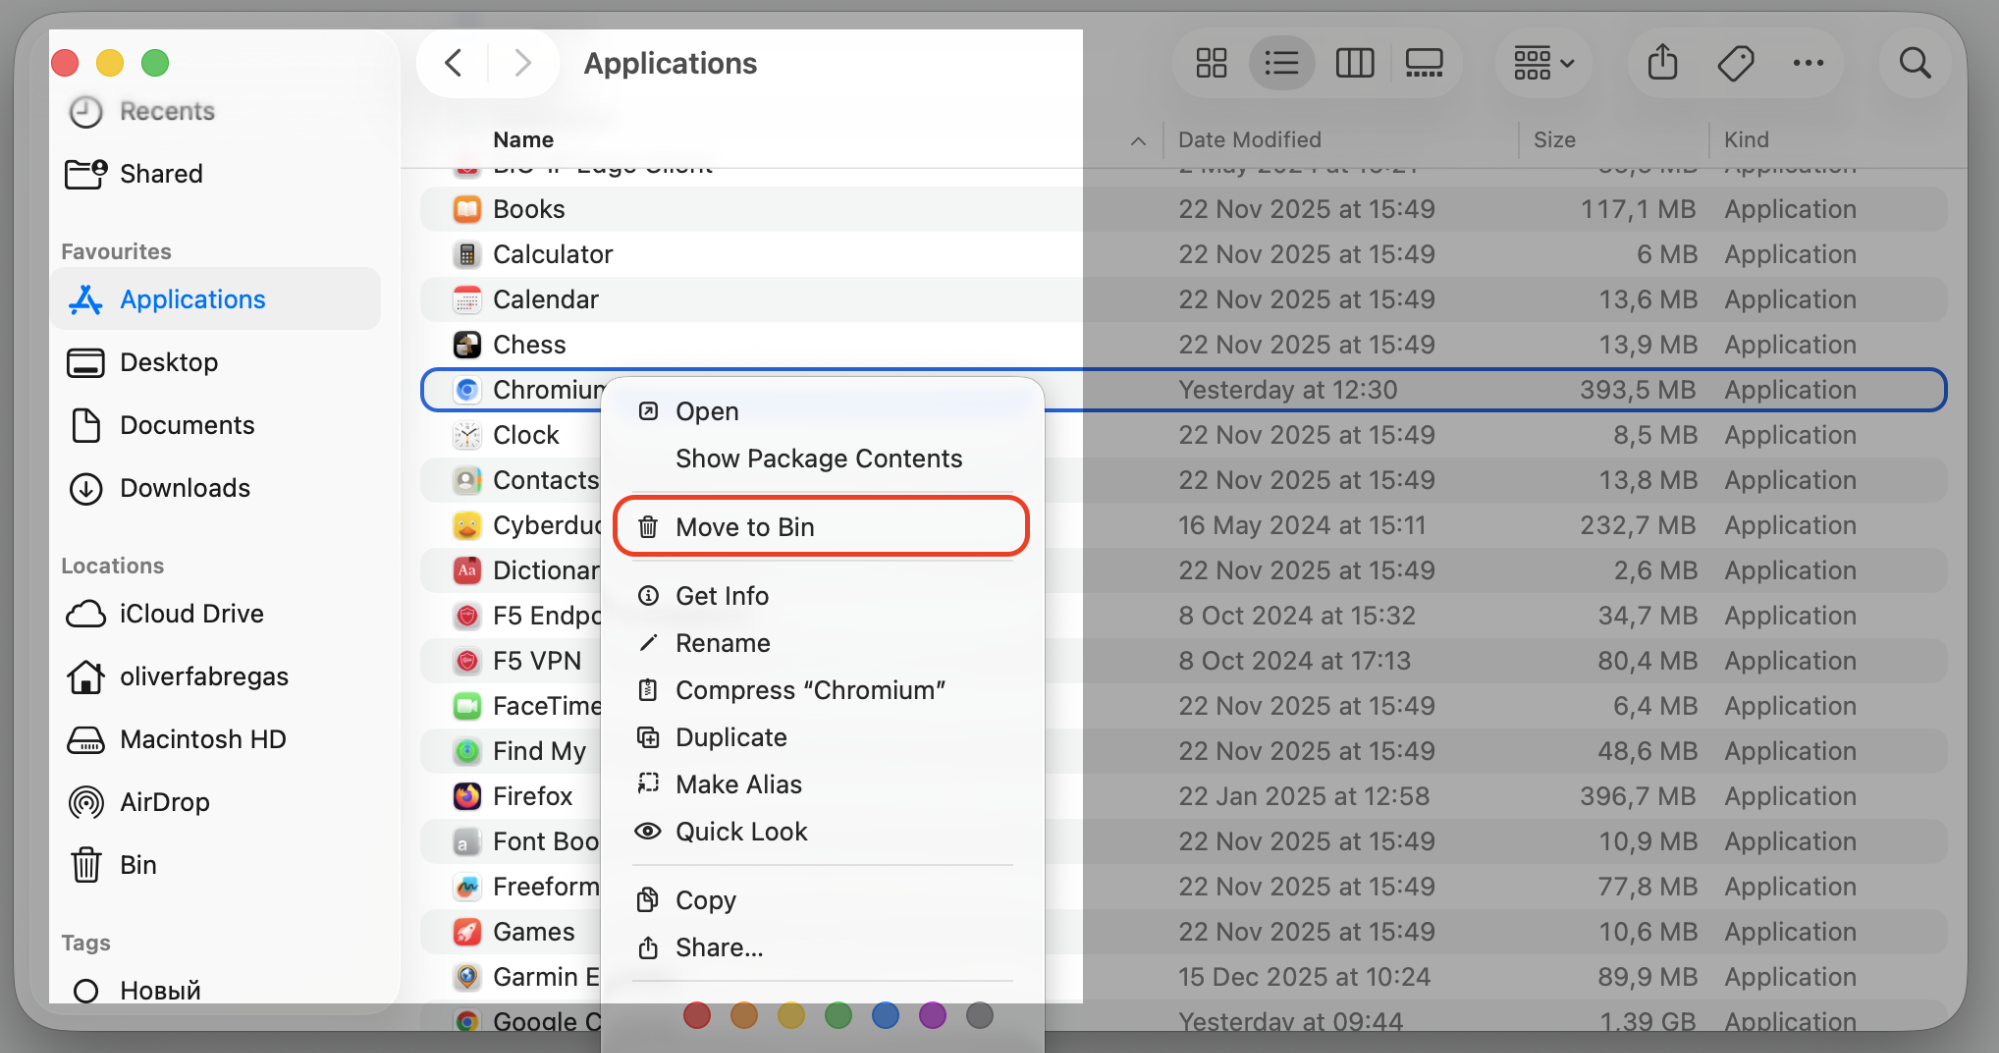The width and height of the screenshot is (1999, 1053).
Task: Select the FaceTime app icon
Action: pos(467,706)
